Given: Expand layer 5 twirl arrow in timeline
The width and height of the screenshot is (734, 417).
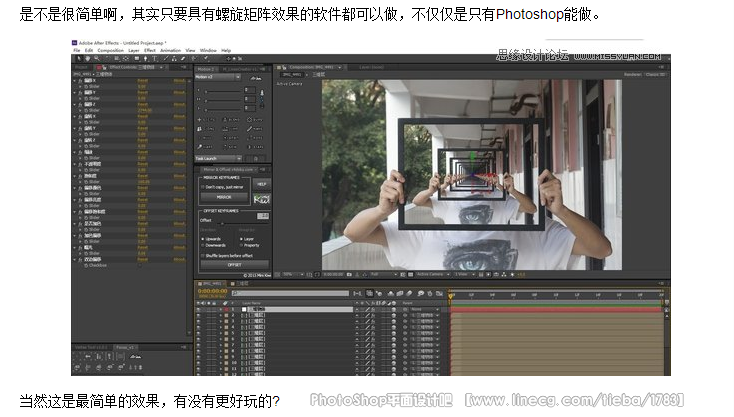Looking at the screenshot, I should pos(220,333).
